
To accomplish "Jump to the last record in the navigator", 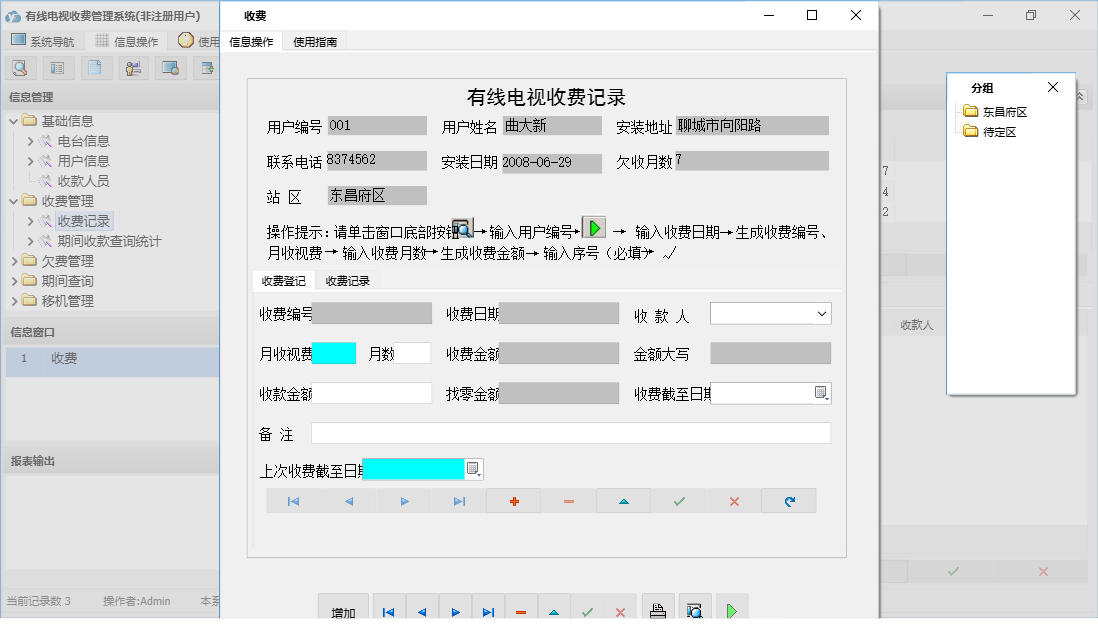I will click(458, 500).
